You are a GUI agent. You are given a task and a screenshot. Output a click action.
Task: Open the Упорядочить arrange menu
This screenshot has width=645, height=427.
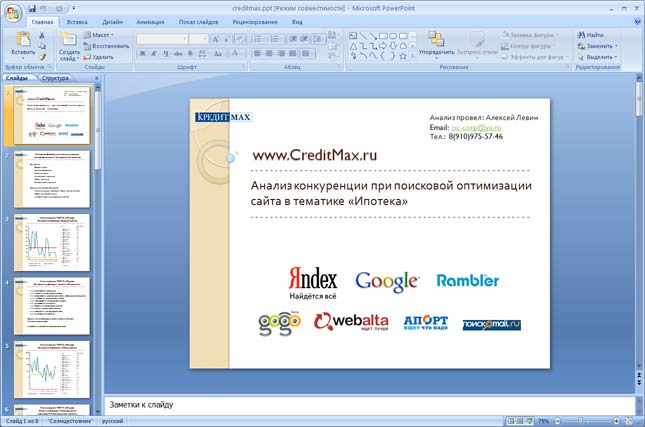point(436,44)
